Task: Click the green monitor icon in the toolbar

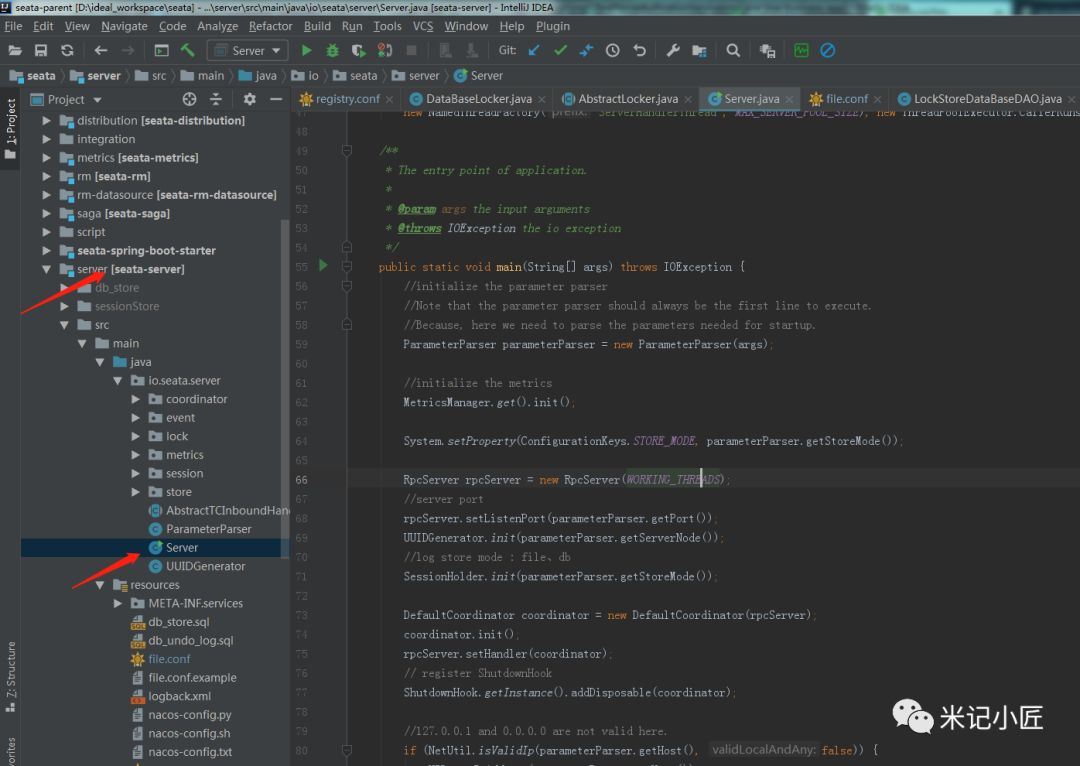Action: tap(801, 50)
